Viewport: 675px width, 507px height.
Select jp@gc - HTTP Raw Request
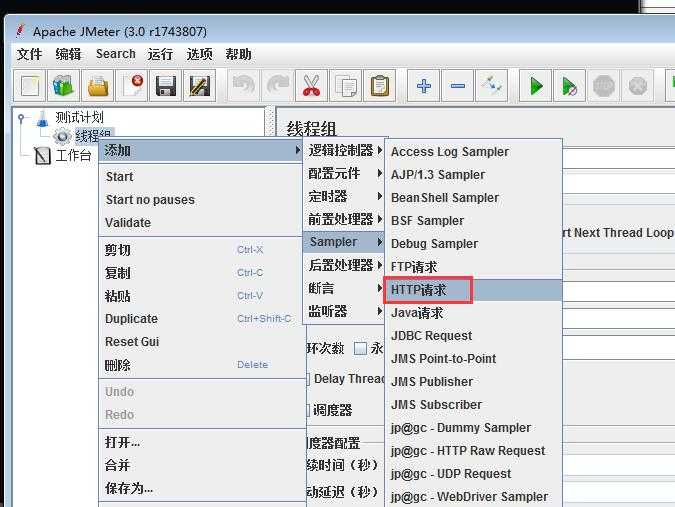click(x=474, y=451)
